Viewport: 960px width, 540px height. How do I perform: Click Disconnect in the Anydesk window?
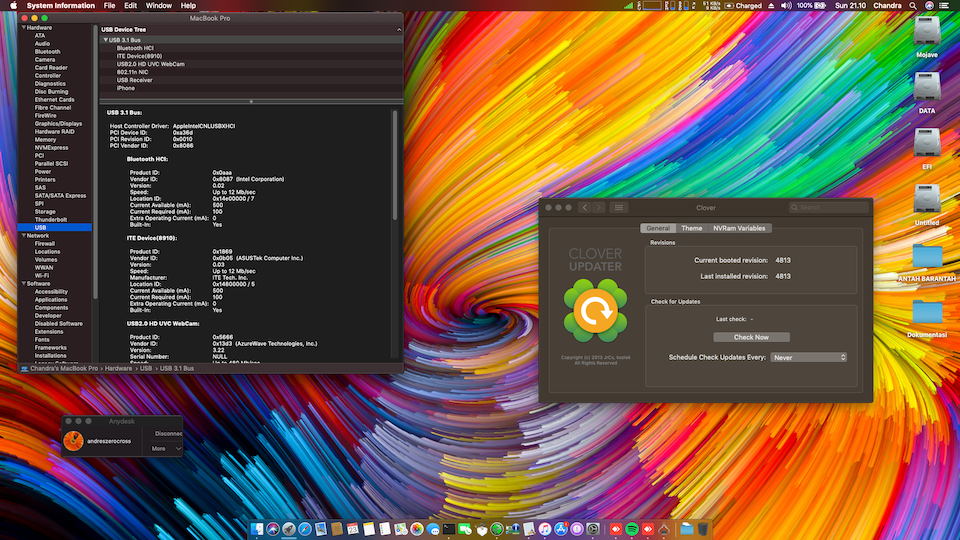tap(167, 433)
